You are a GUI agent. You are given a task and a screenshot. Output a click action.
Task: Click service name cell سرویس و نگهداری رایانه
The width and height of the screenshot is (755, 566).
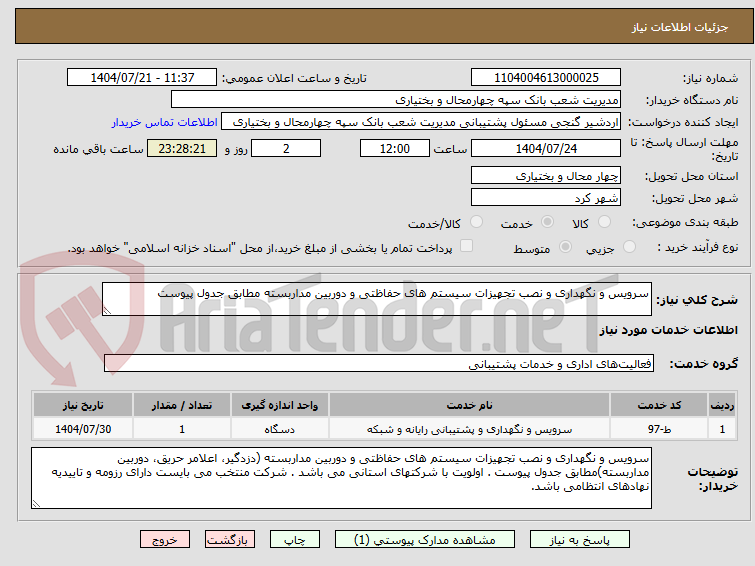[x=469, y=429]
